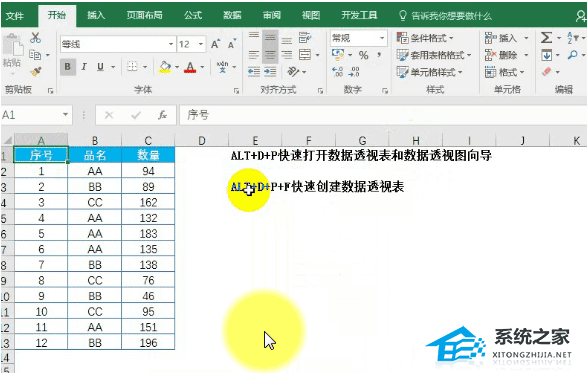Select the Format Painter brush
Image resolution: width=587 pixels, height=373 pixels.
[x=36, y=71]
